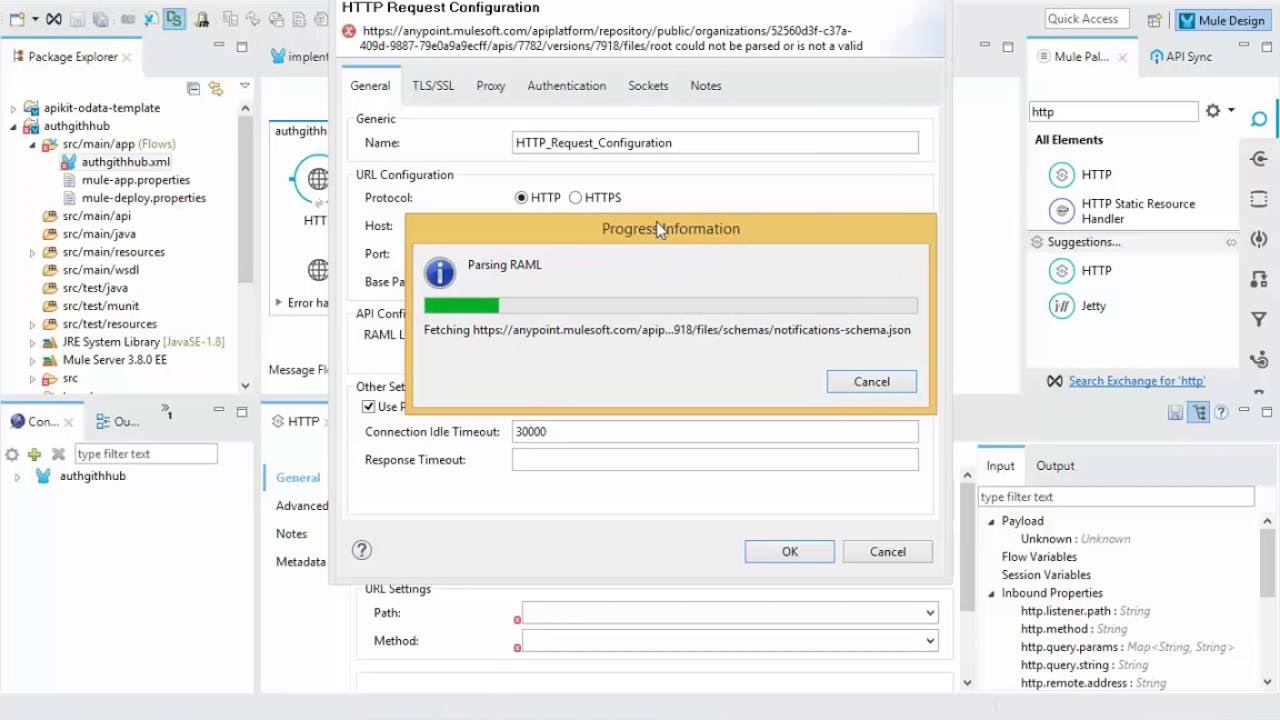Switch to Output tab in metadata panel

[x=1055, y=466]
